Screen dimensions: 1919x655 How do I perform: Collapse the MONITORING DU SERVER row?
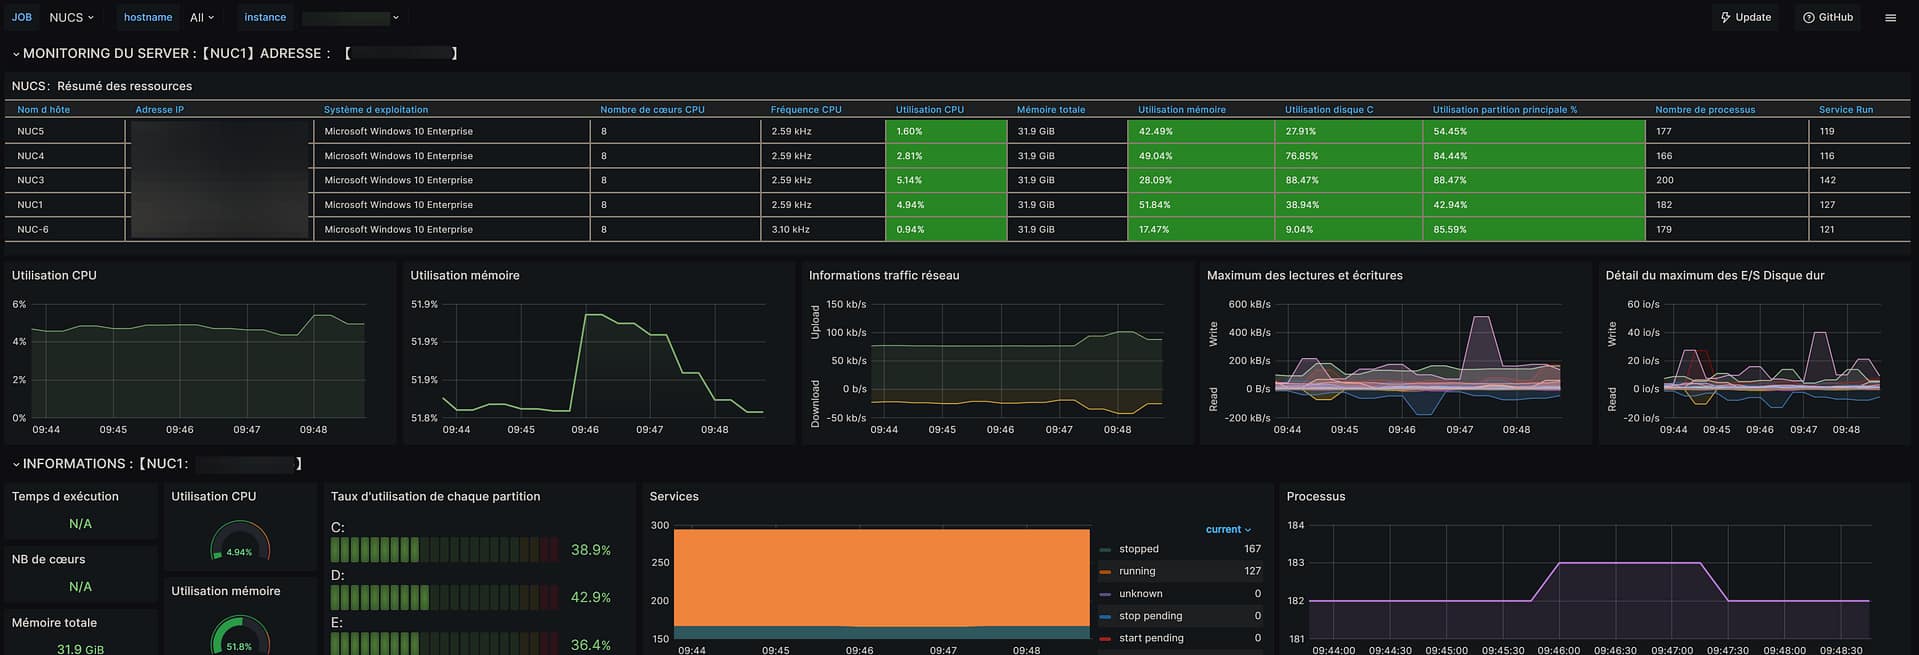pyautogui.click(x=16, y=54)
